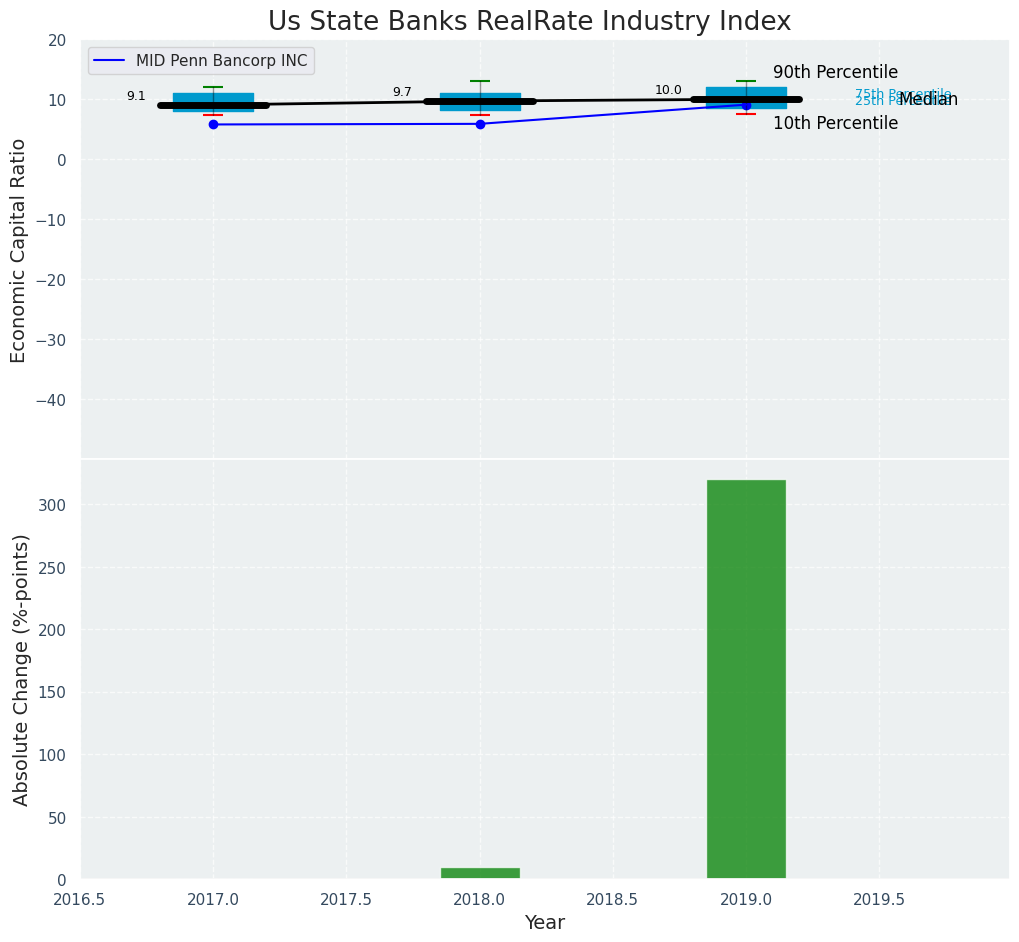
Task: Click the 10.0 median value label
Action: pos(668,90)
